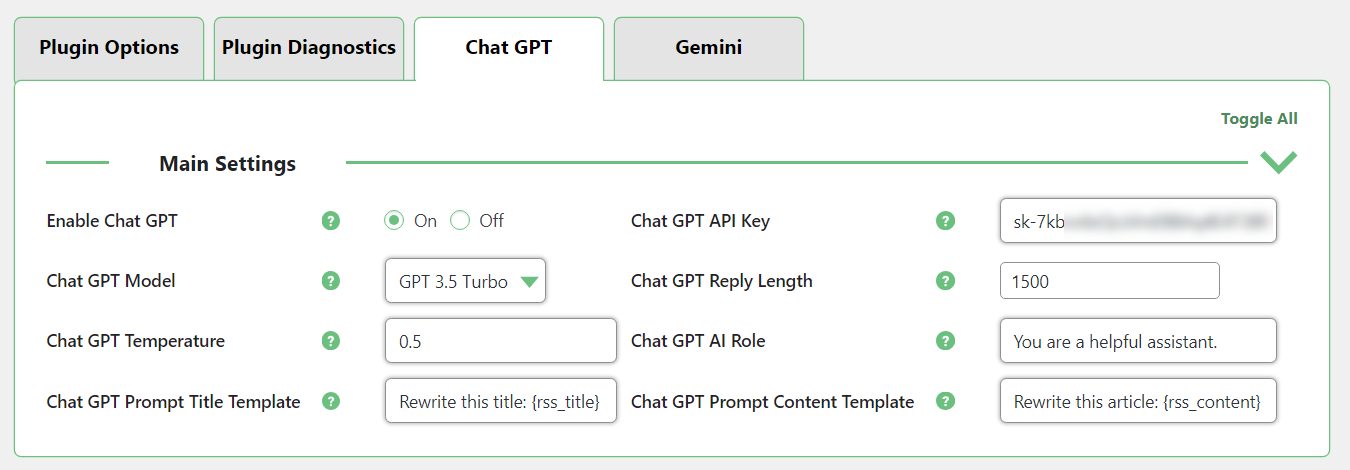Select the On radio button
The height and width of the screenshot is (470, 1350).
pyautogui.click(x=395, y=221)
